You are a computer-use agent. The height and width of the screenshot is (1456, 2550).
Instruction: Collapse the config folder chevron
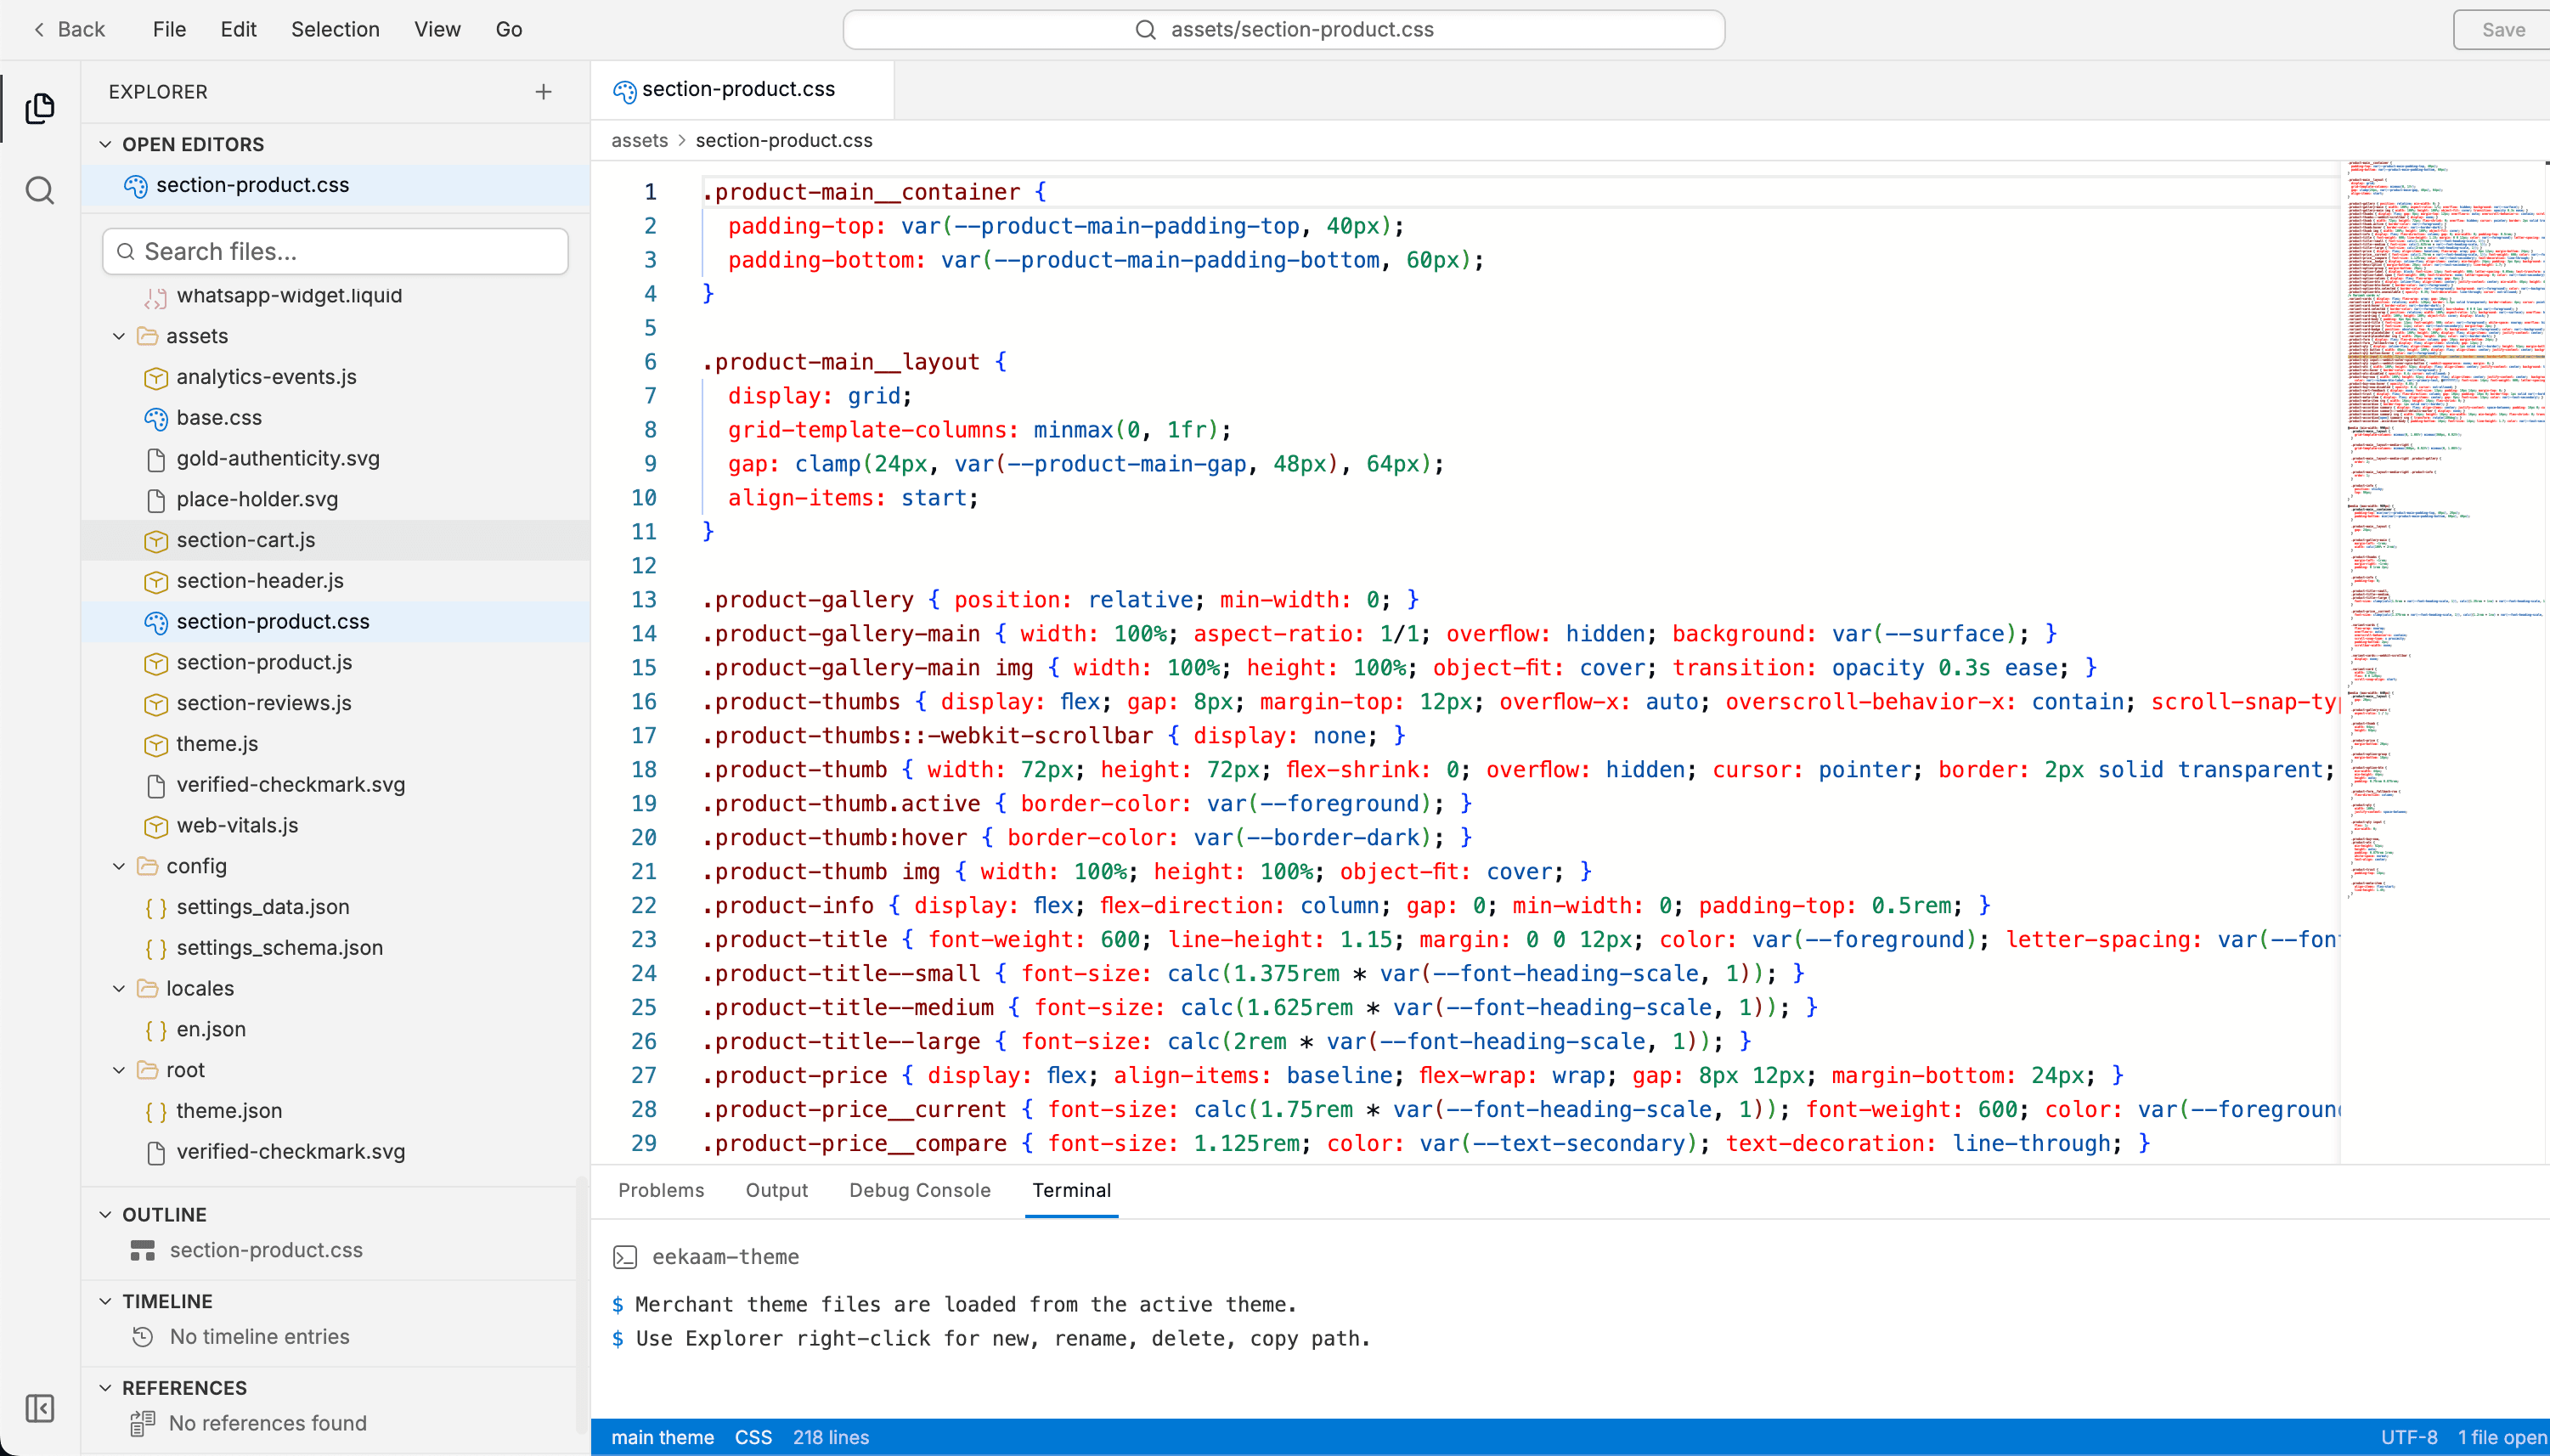click(119, 866)
